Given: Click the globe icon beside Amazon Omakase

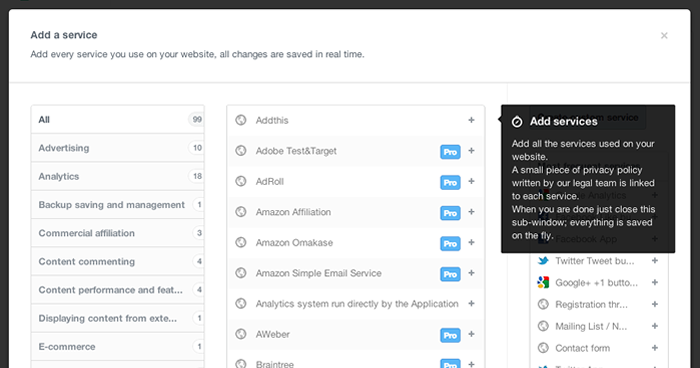Looking at the screenshot, I should click(241, 243).
